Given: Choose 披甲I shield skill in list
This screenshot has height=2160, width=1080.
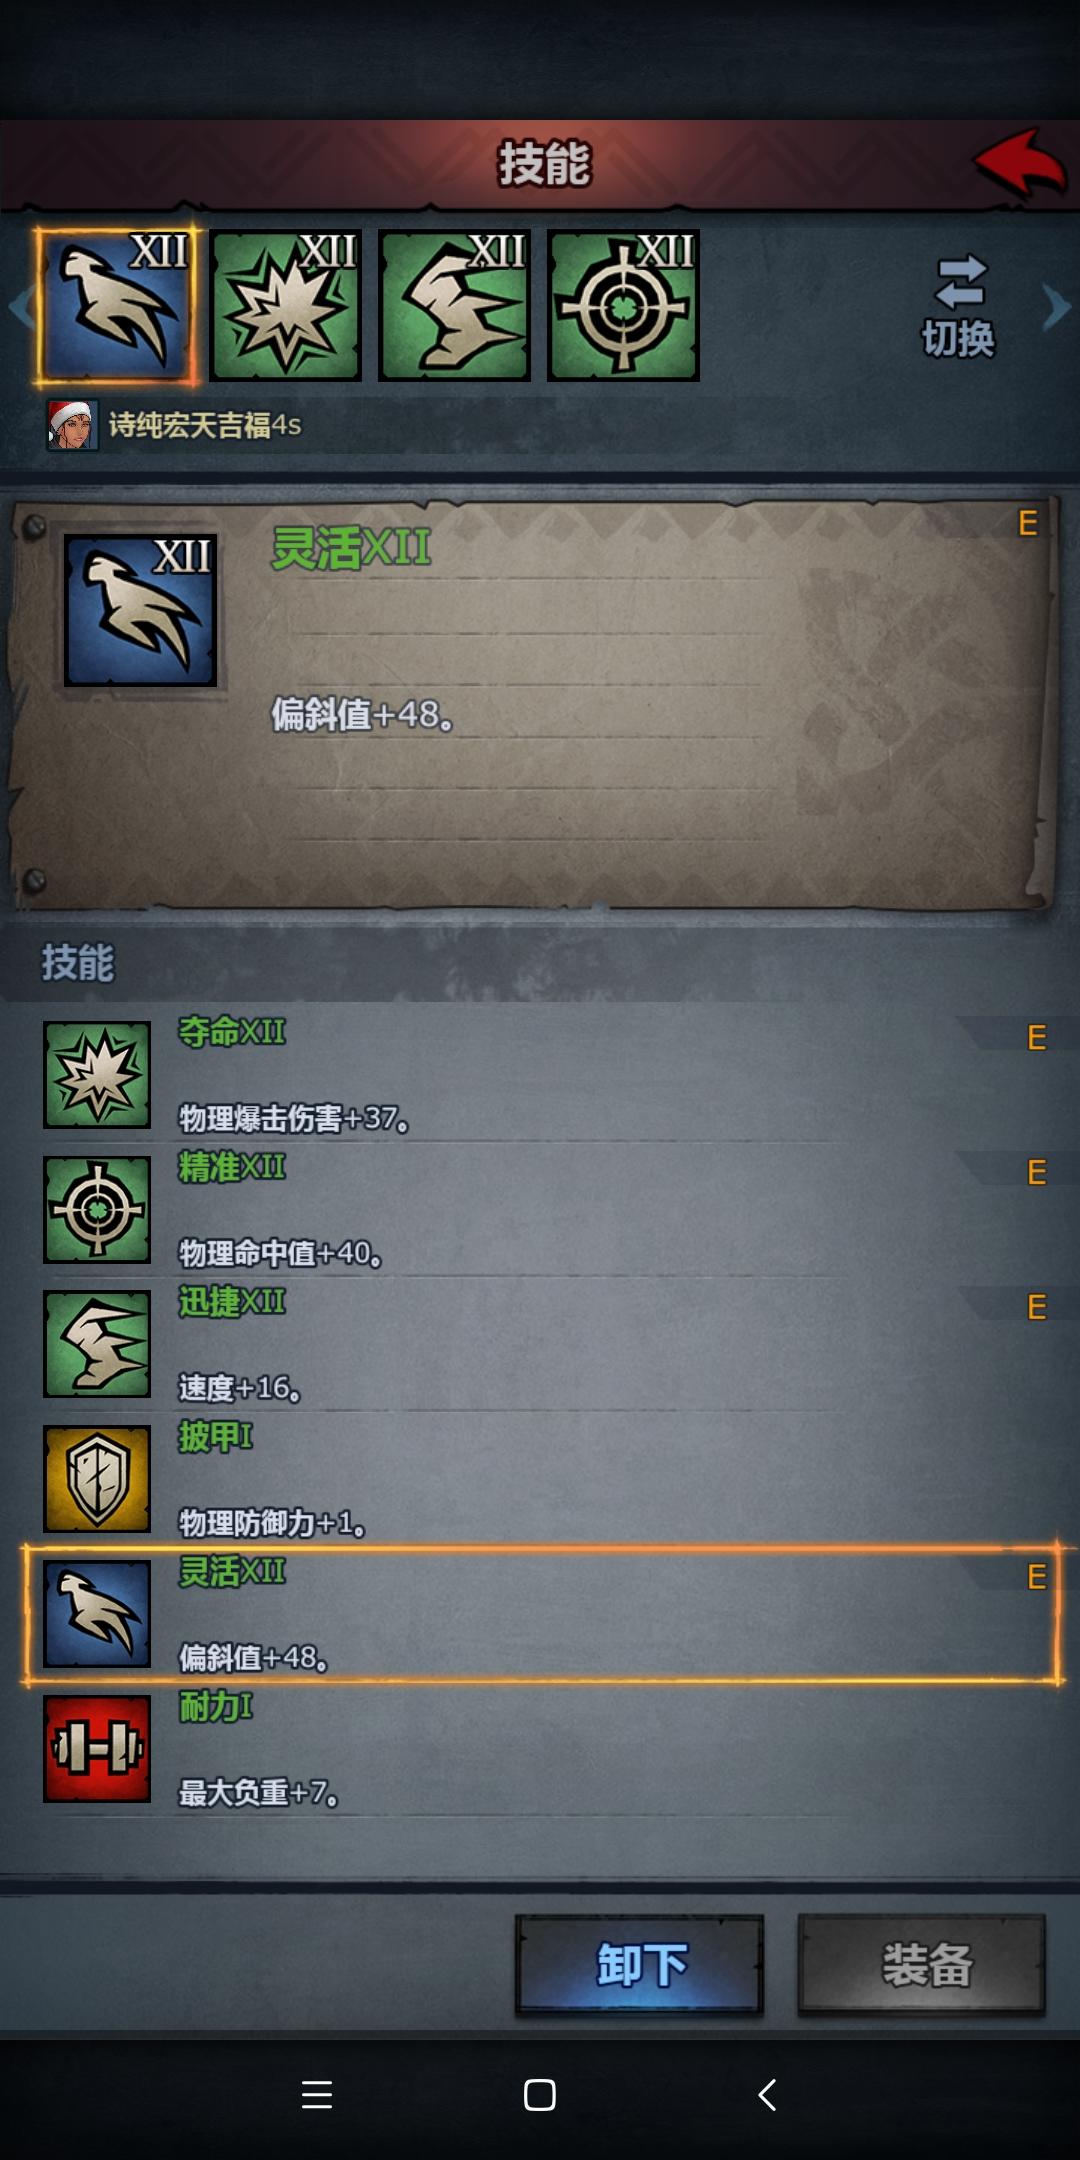Looking at the screenshot, I should tap(540, 1479).
